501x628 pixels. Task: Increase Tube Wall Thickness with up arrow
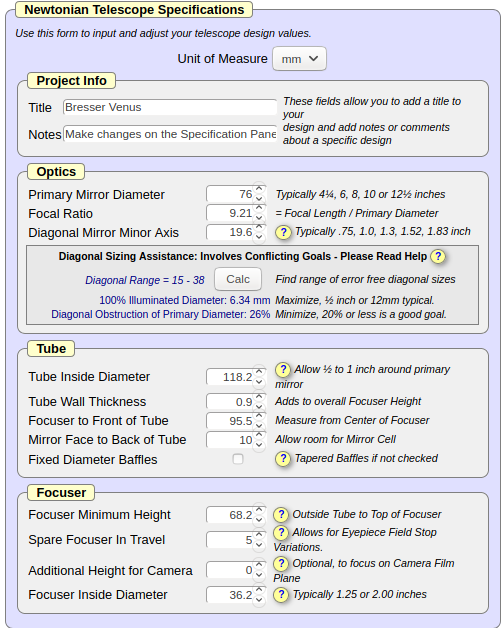click(259, 396)
